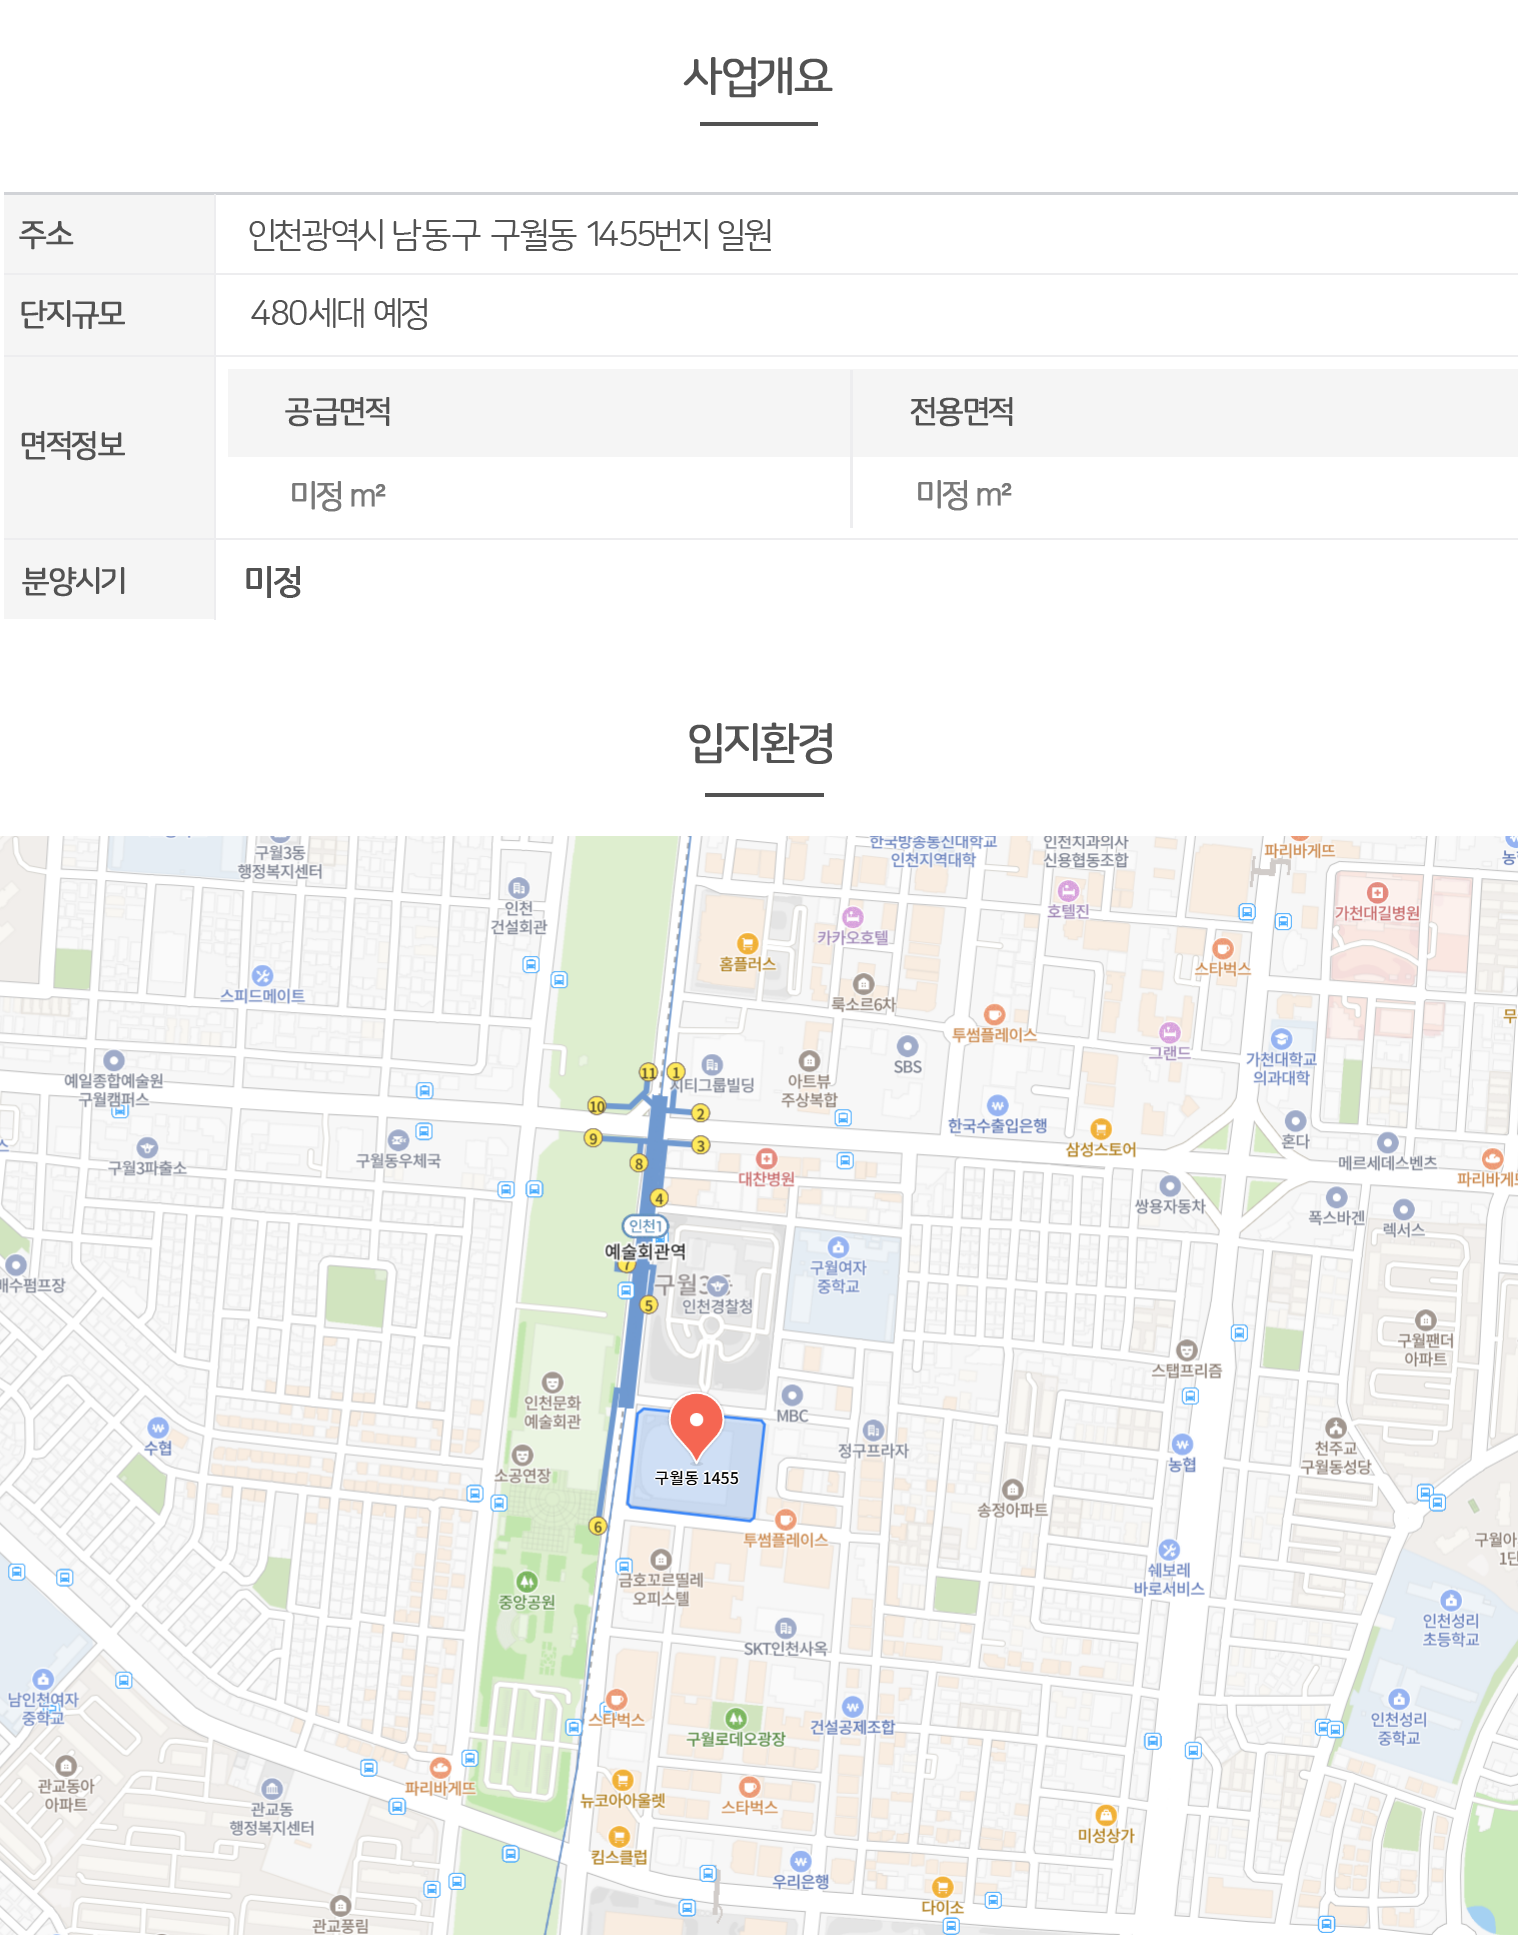This screenshot has width=1518, height=1935.
Task: Select the 미성상가 shopping icon
Action: point(1106,1815)
